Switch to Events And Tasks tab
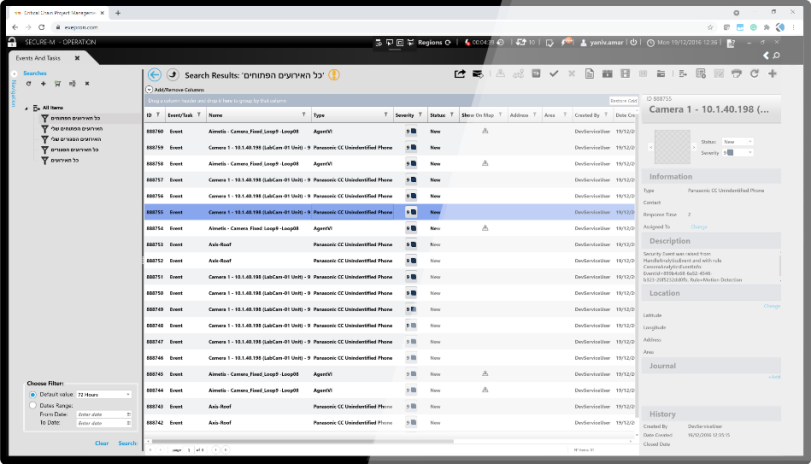Viewport: 811px width, 464px height. pyautogui.click(x=38, y=58)
